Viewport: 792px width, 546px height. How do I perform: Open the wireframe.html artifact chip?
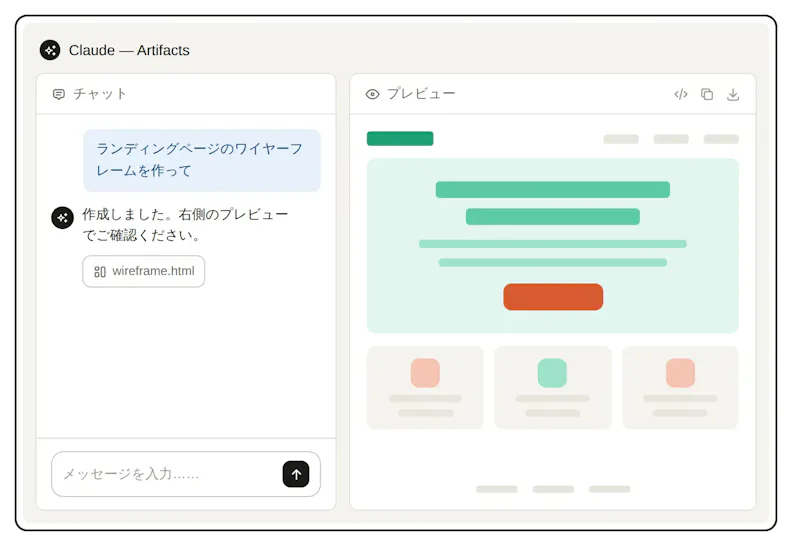(144, 271)
